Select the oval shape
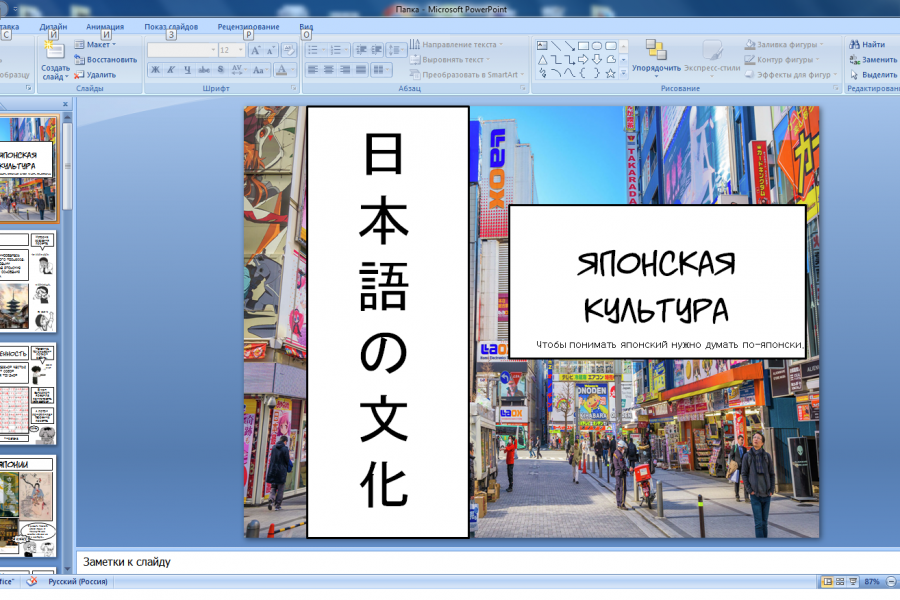This screenshot has height=600, width=900. pos(597,45)
